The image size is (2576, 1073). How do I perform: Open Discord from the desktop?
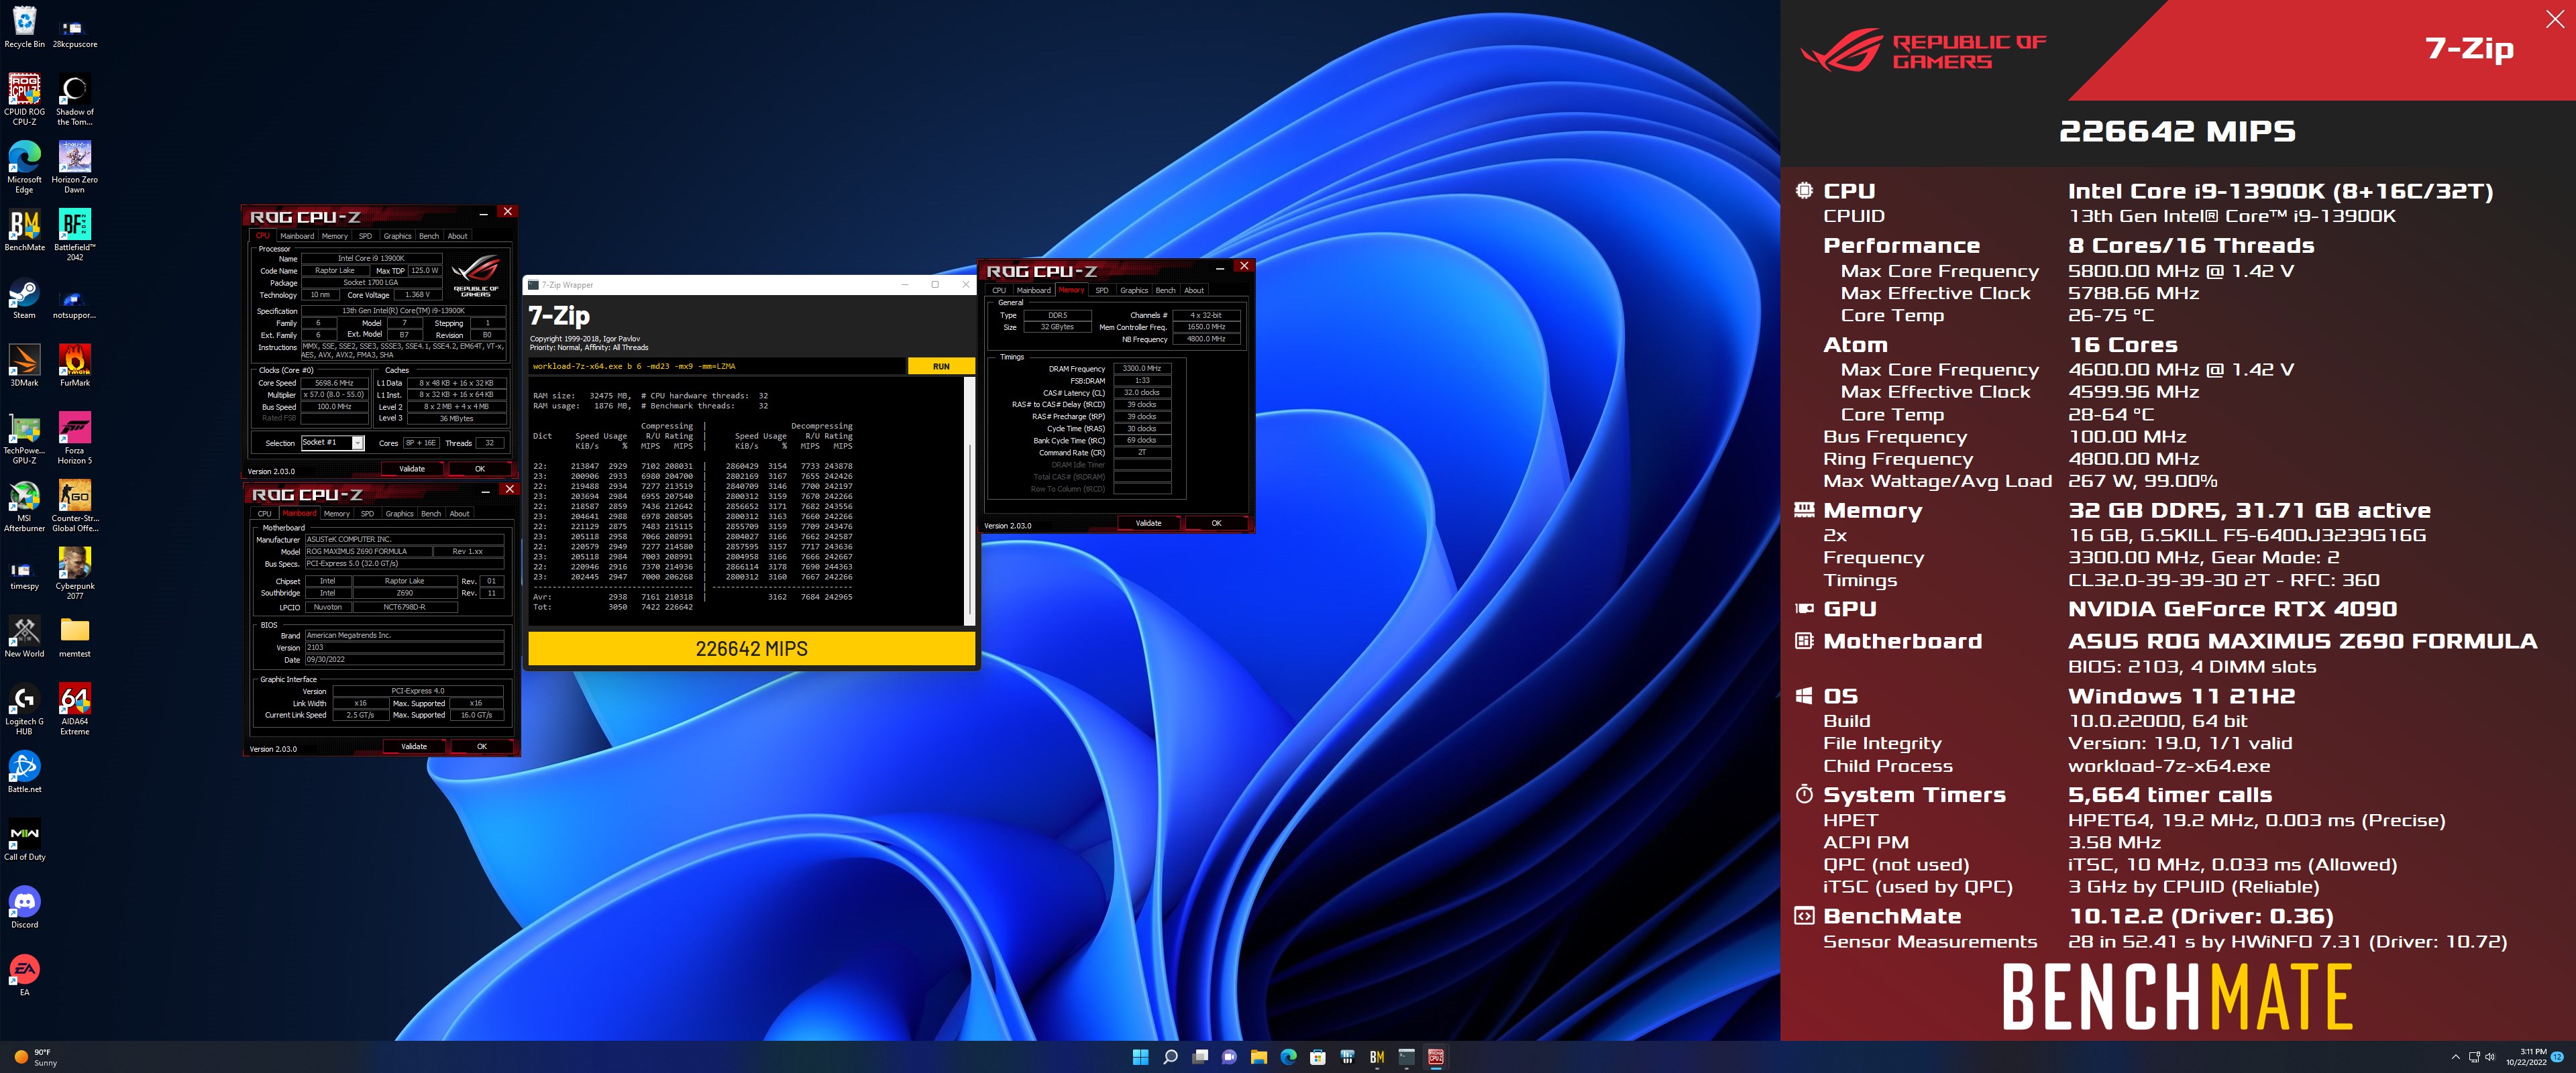(x=24, y=907)
